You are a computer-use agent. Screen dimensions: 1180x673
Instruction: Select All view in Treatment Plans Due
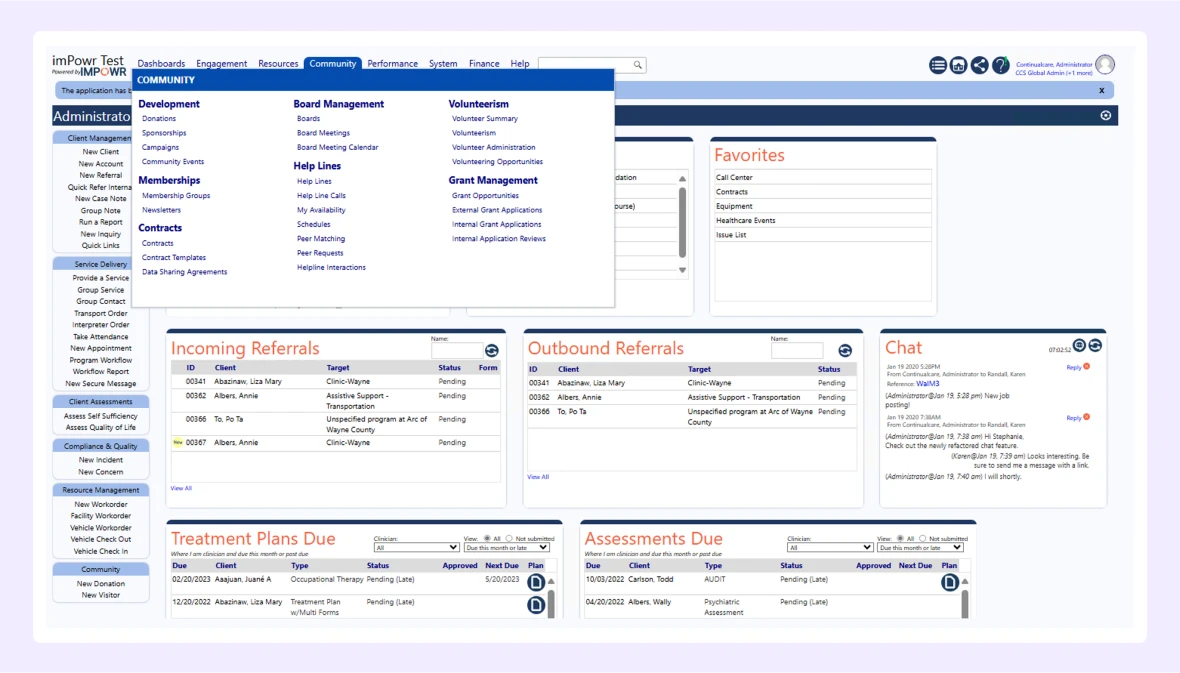488,539
